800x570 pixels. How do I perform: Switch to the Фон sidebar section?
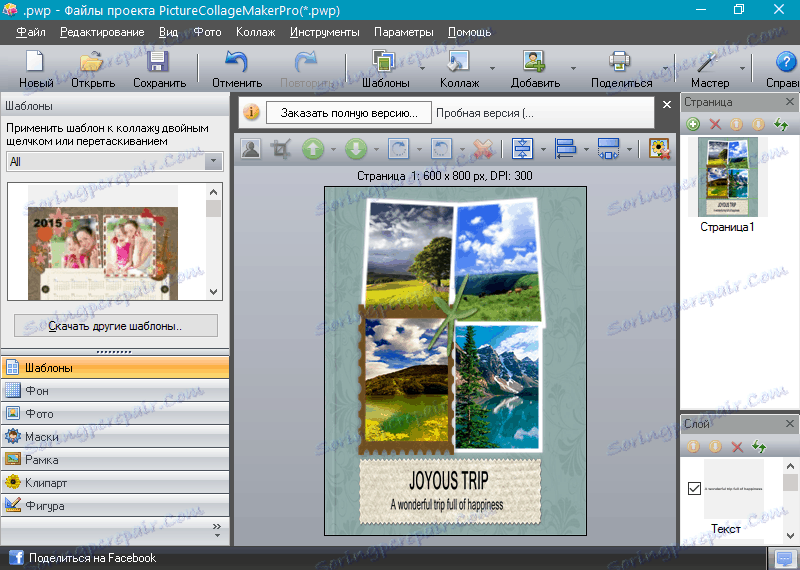click(115, 391)
